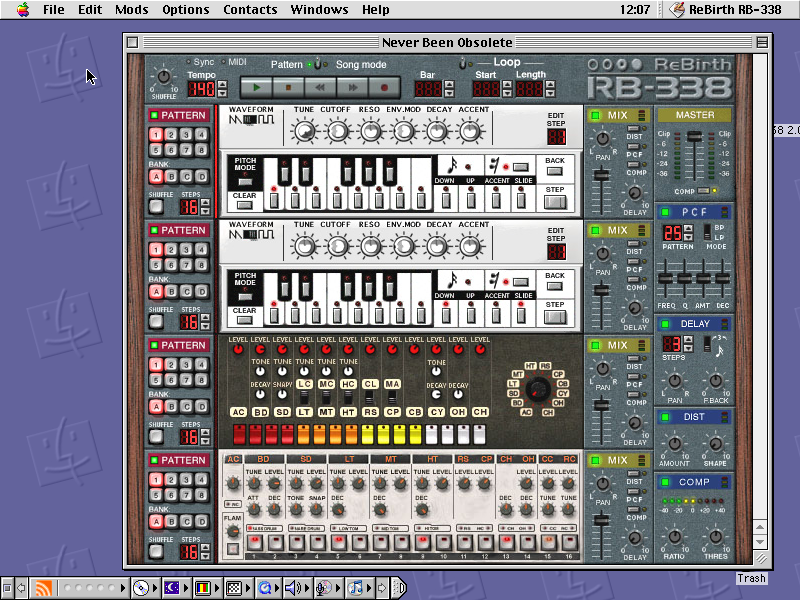Viewport: 800px width, 600px height.
Task: Click the CLEAR button on the top 303
Action: point(244,205)
